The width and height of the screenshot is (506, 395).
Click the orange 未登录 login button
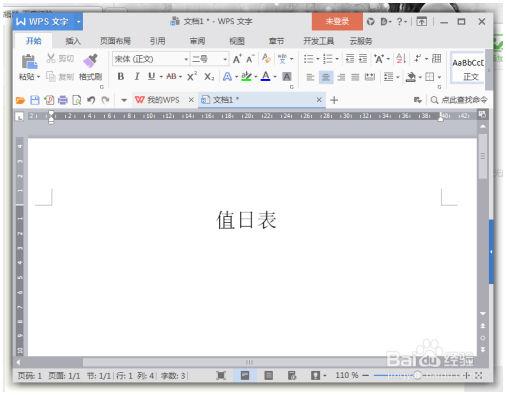click(337, 22)
